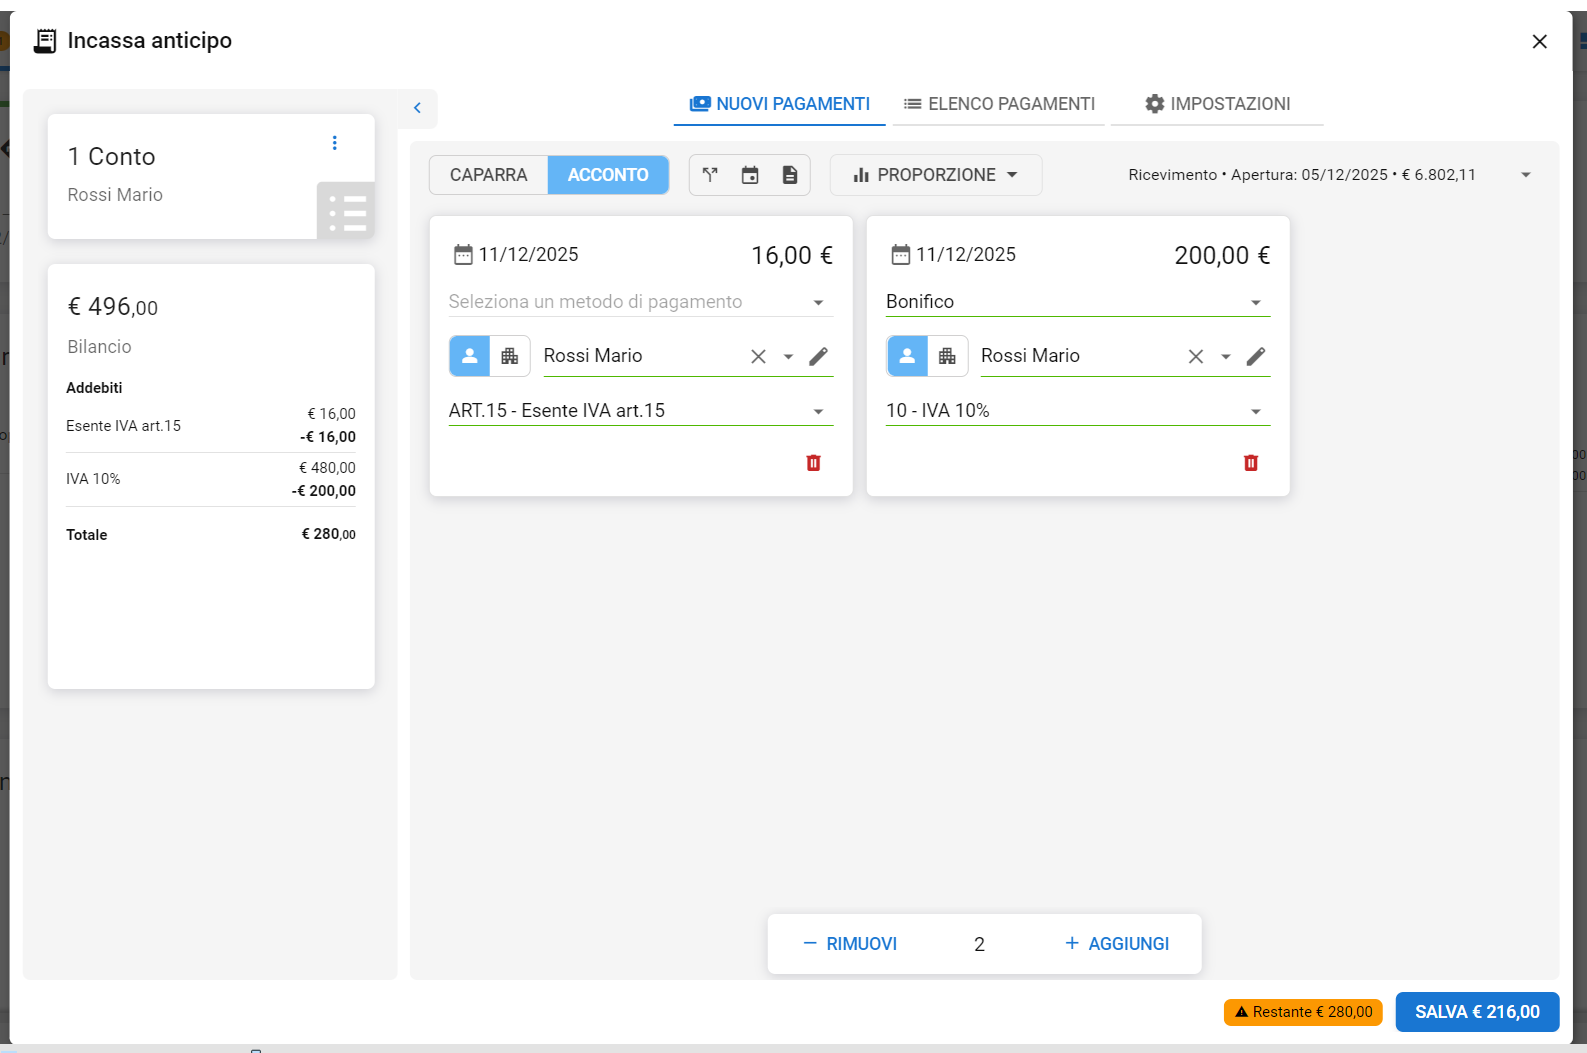The image size is (1587, 1053).
Task: Open the payment method dropdown
Action: pyautogui.click(x=640, y=302)
